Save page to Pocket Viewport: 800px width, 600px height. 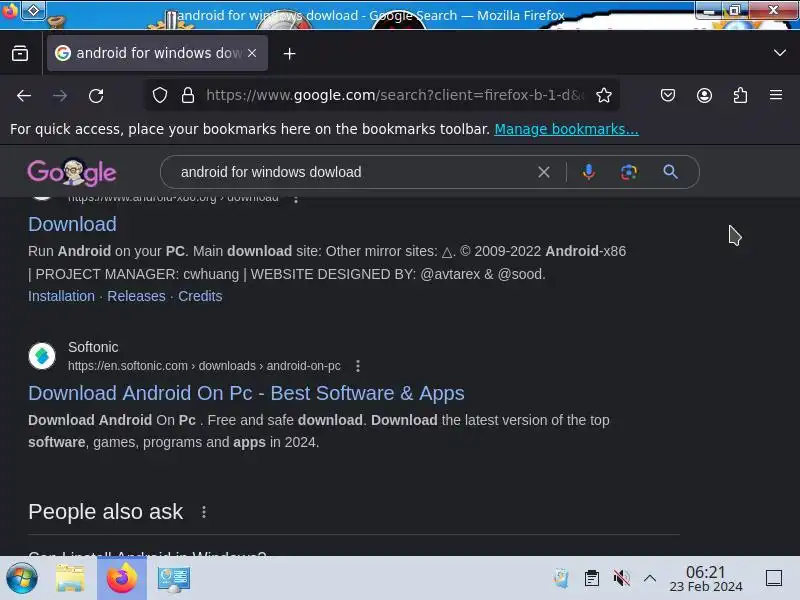pyautogui.click(x=668, y=95)
